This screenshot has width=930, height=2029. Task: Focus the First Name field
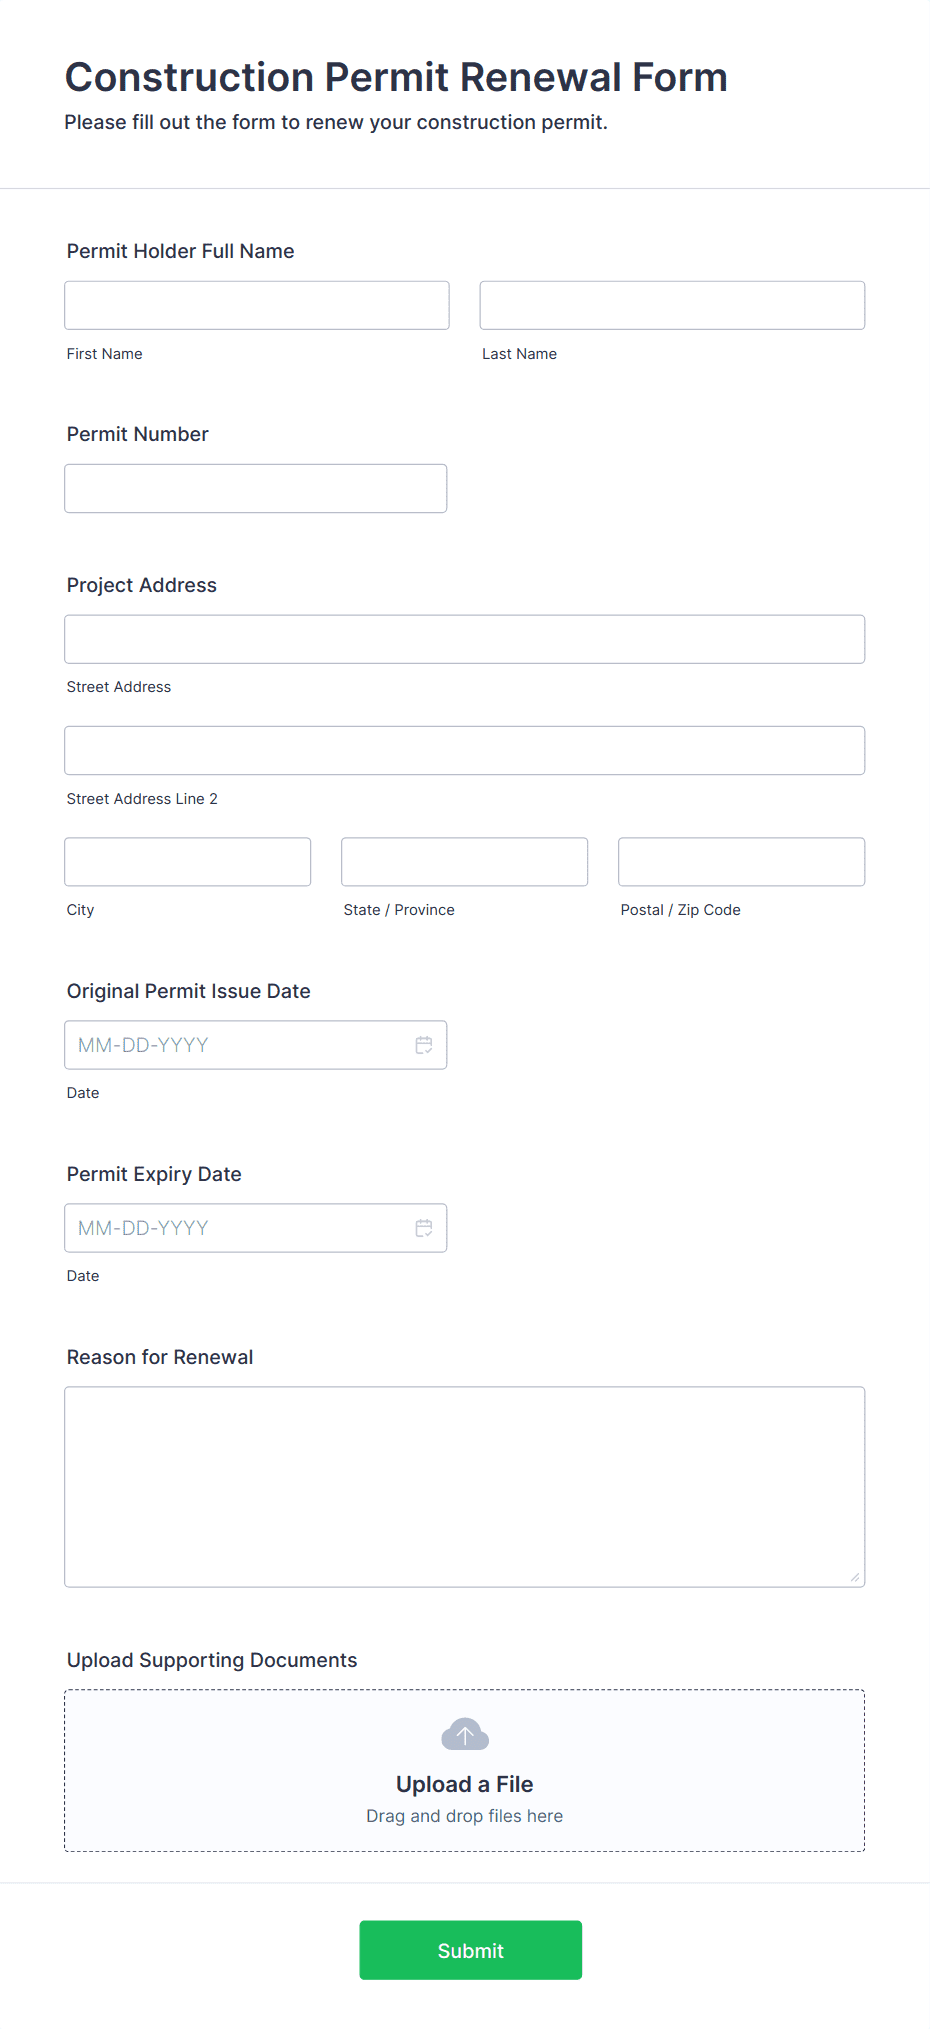pos(257,305)
